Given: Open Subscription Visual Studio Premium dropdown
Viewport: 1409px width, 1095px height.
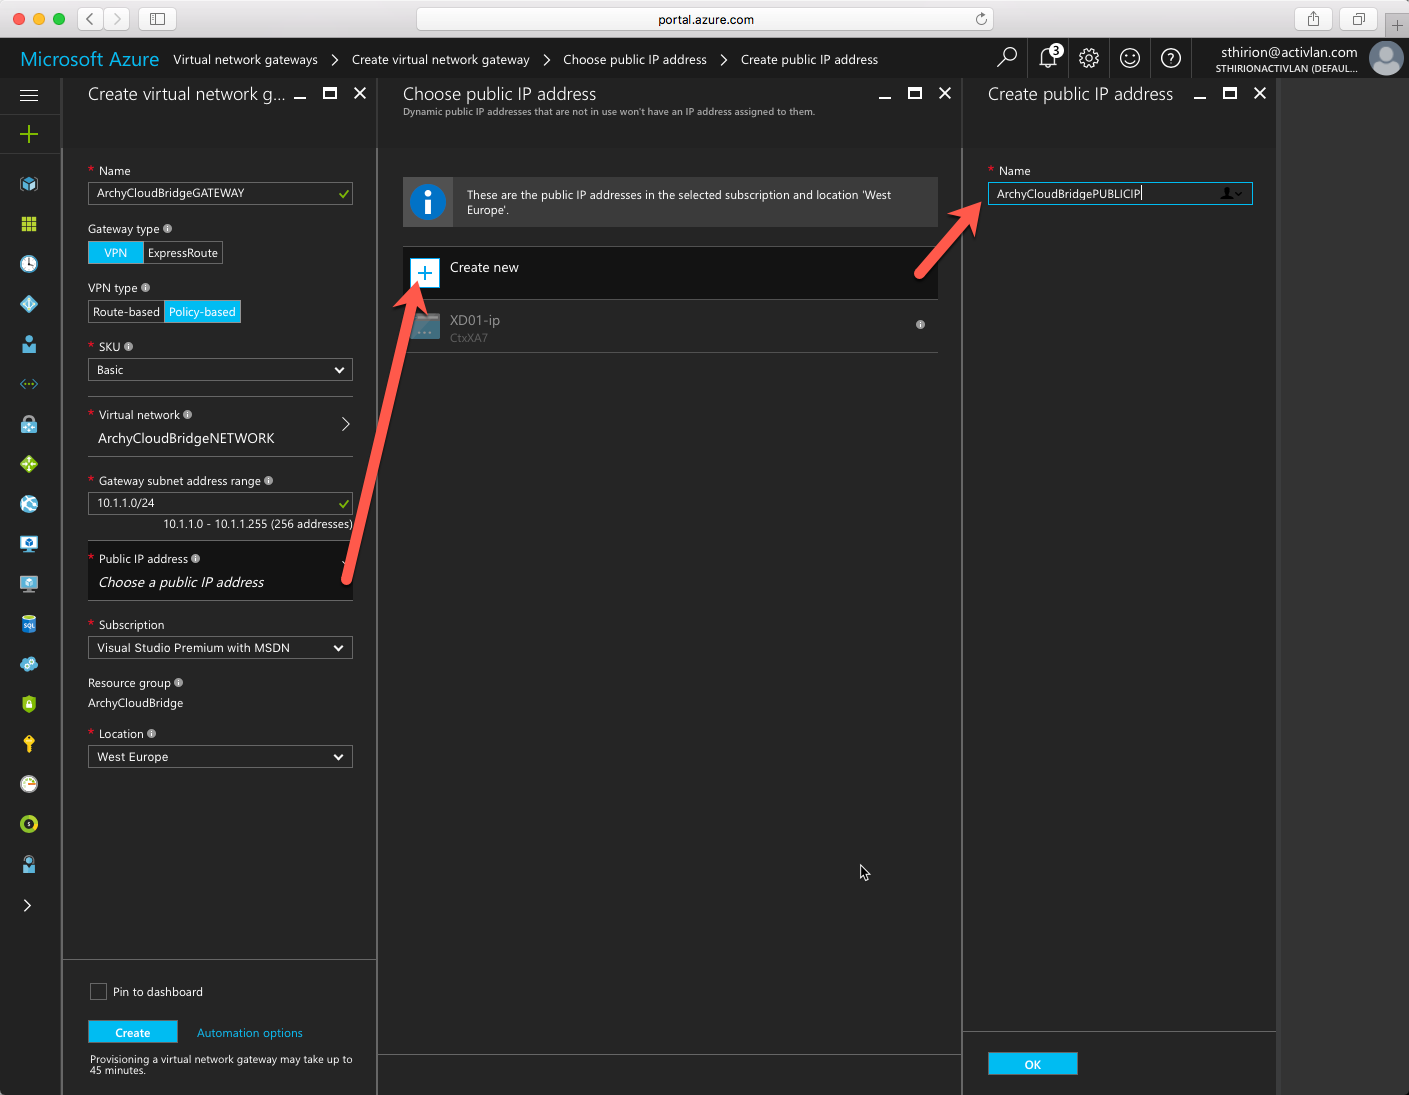Looking at the screenshot, I should pyautogui.click(x=220, y=648).
